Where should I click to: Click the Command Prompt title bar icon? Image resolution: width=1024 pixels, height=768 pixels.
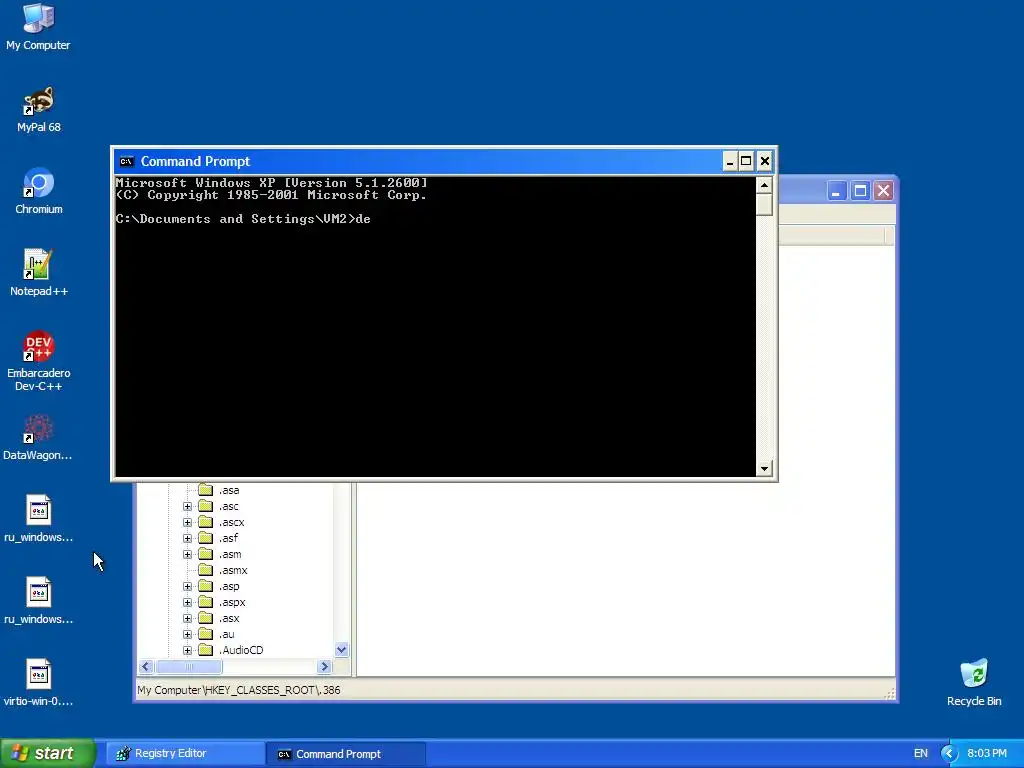127,161
